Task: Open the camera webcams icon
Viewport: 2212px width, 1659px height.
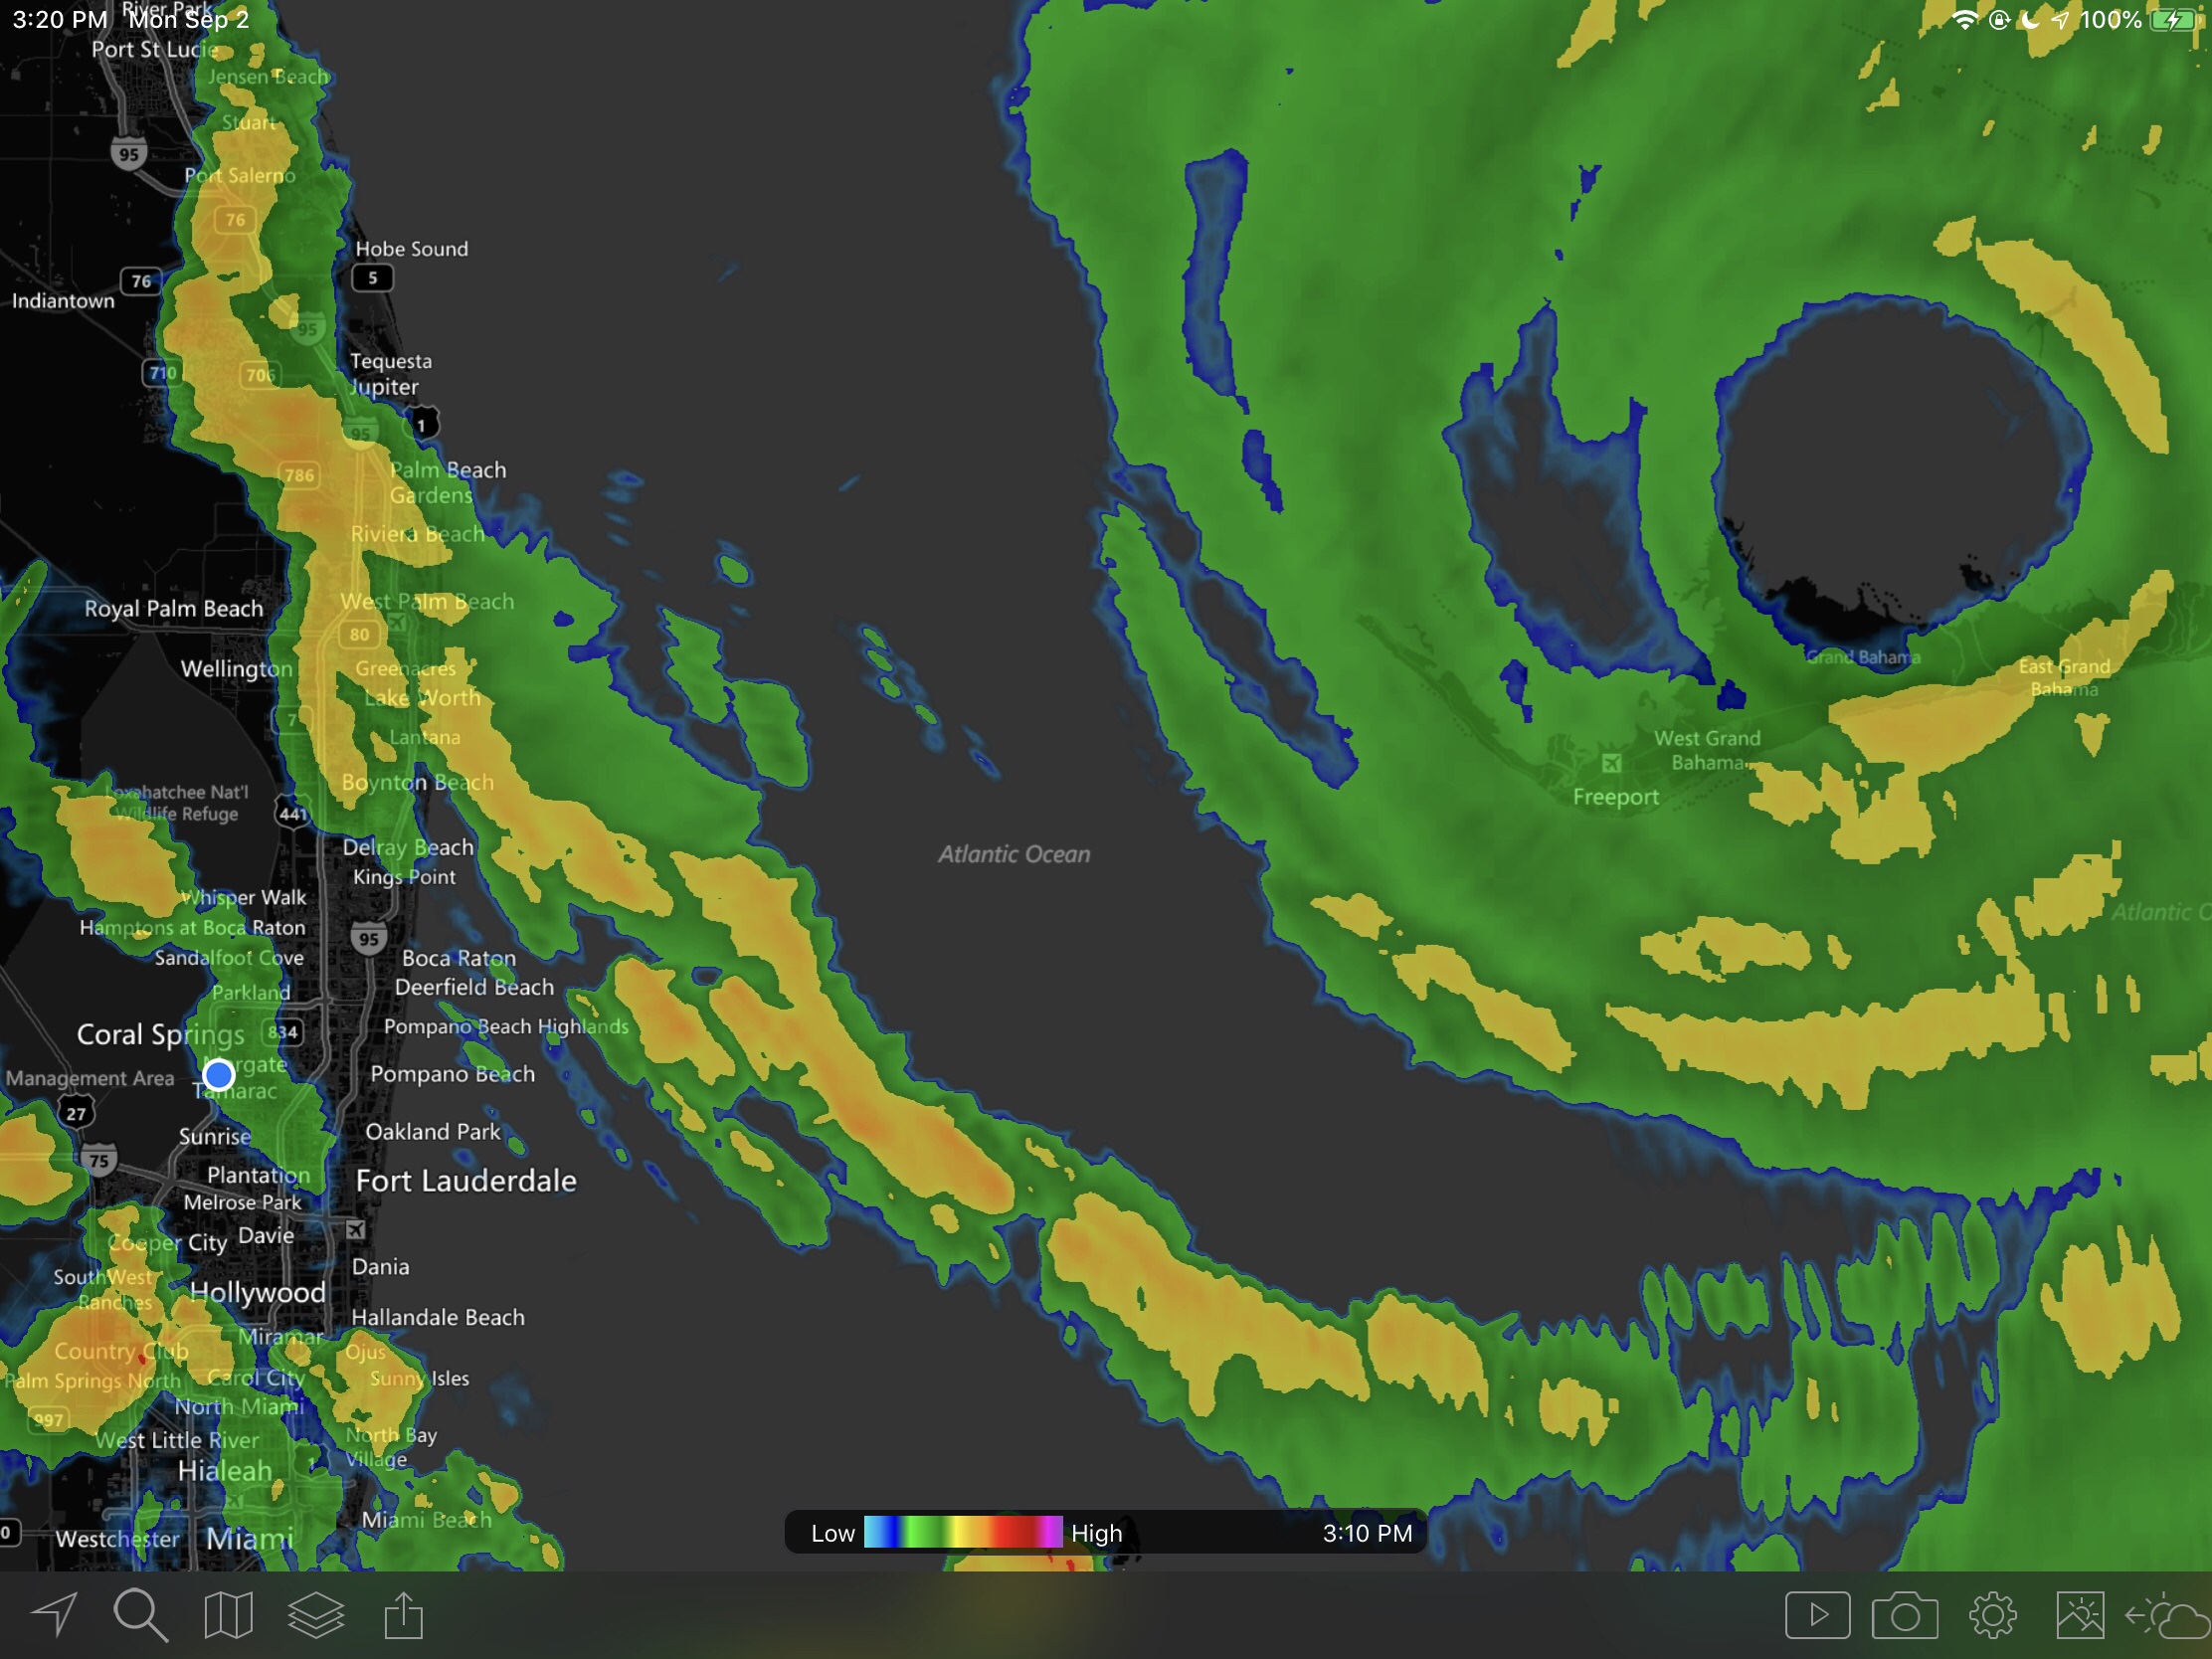Action: (1904, 1614)
